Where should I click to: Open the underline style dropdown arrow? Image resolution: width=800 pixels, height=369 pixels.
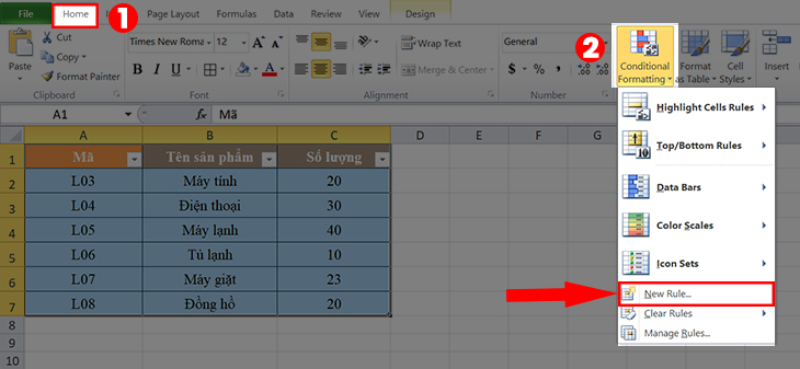188,69
